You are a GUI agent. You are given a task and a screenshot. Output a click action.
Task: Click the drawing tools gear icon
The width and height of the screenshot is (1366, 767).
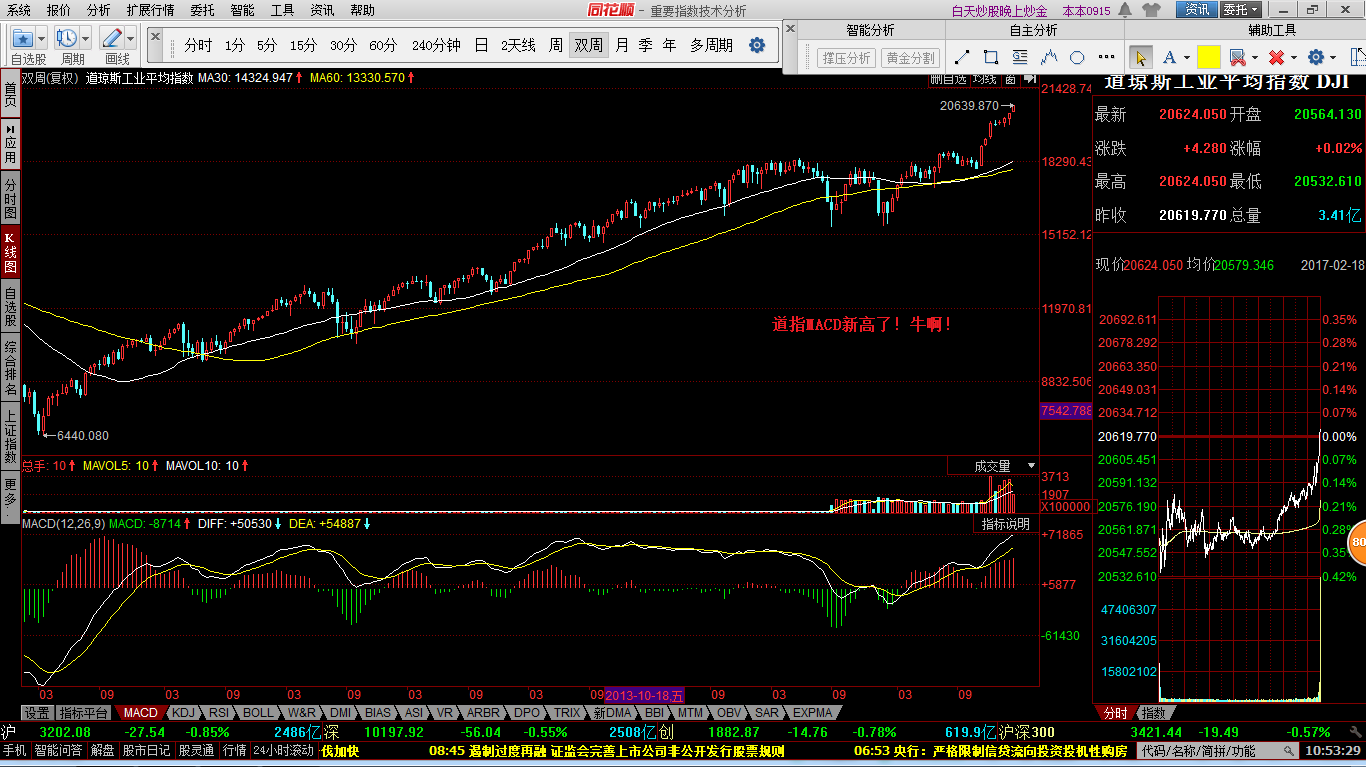coord(1315,57)
